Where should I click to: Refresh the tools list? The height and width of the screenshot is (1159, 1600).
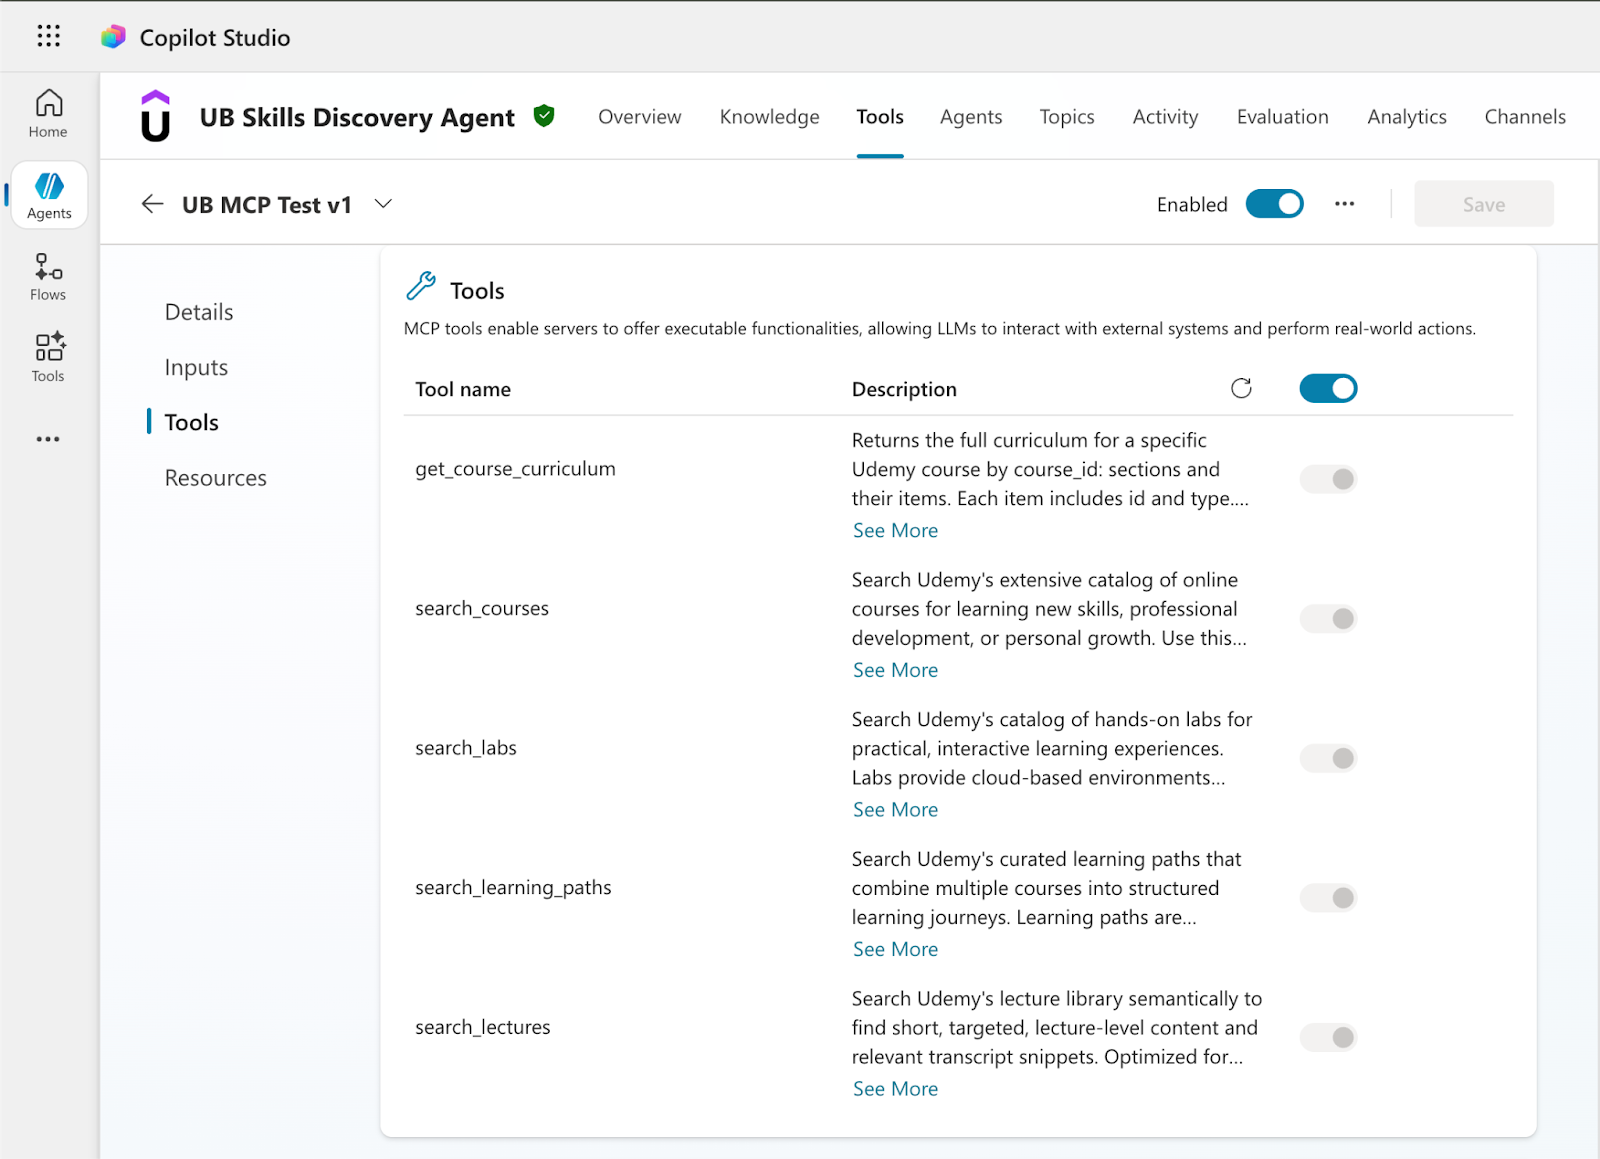(1241, 388)
